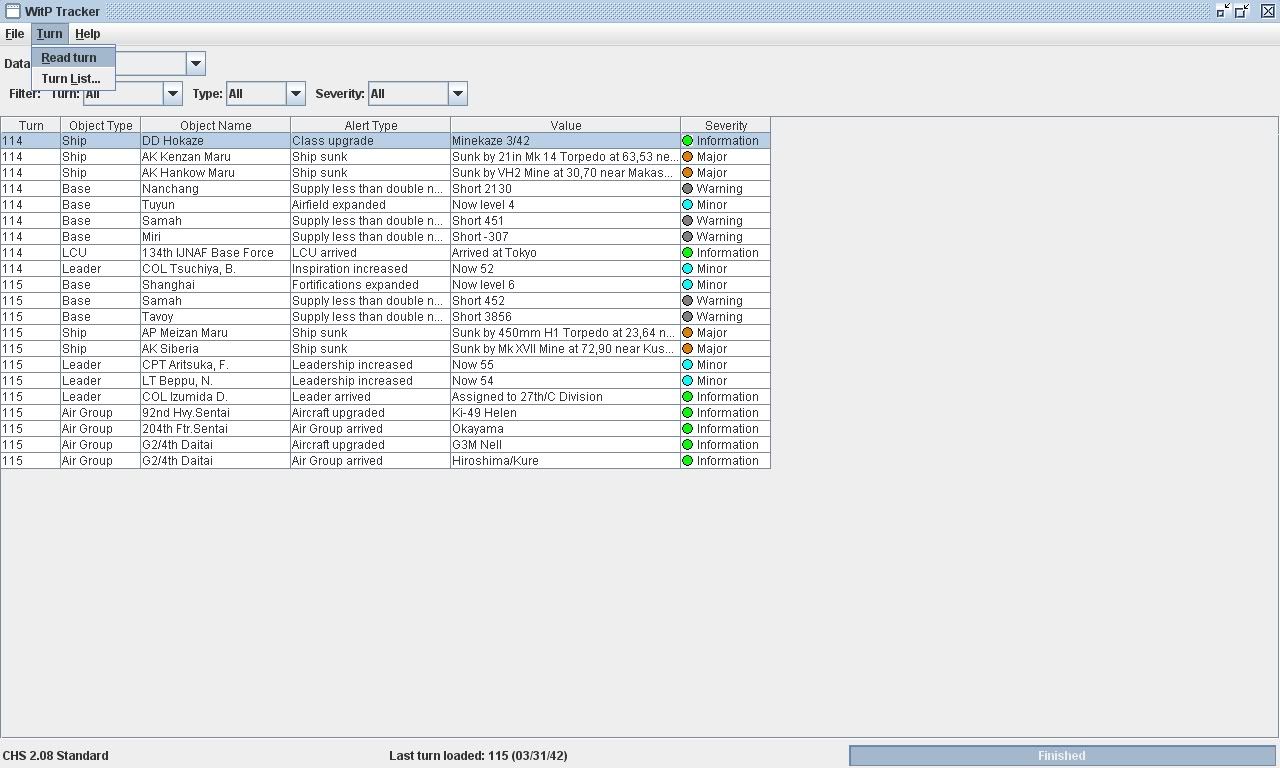Select the Airfield expanded alert cell
The width and height of the screenshot is (1280, 768).
click(370, 205)
